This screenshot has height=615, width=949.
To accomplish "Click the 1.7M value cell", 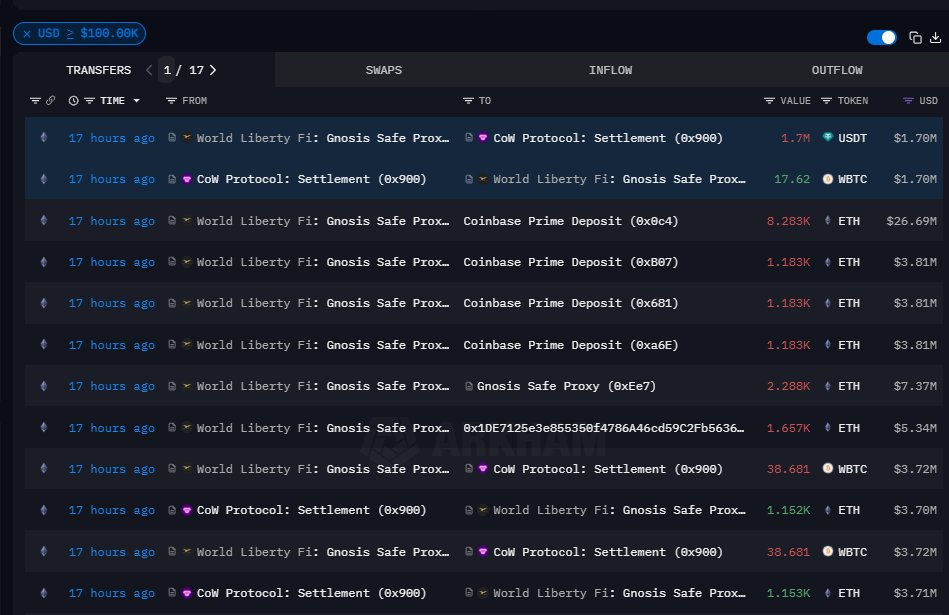I will tap(795, 138).
